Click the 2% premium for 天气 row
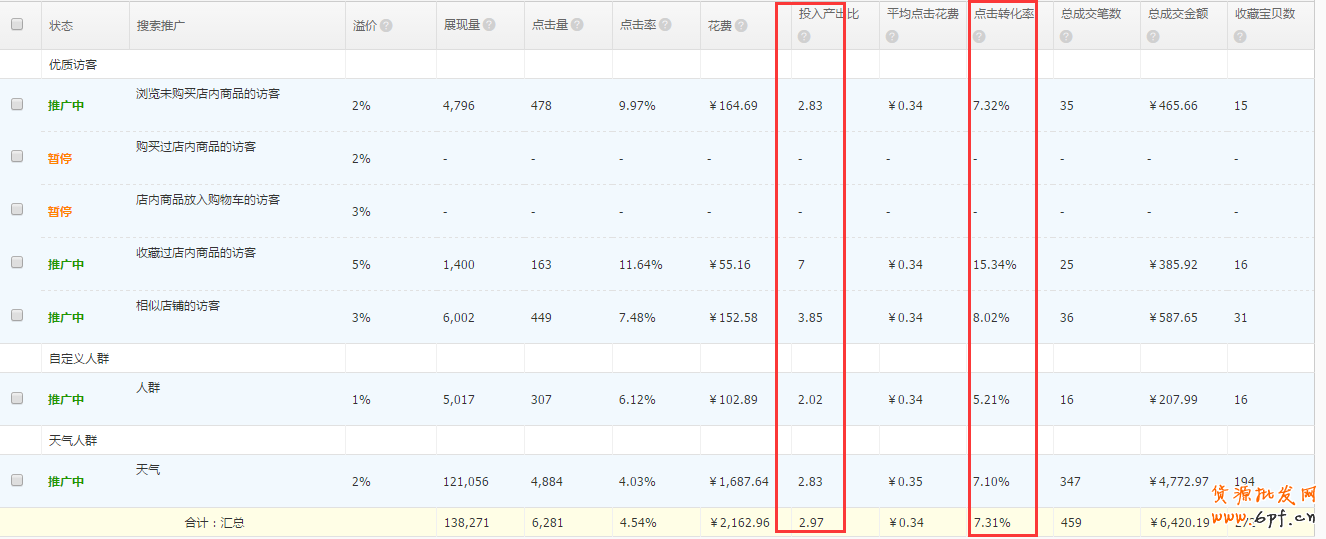The width and height of the screenshot is (1326, 539). 361,482
